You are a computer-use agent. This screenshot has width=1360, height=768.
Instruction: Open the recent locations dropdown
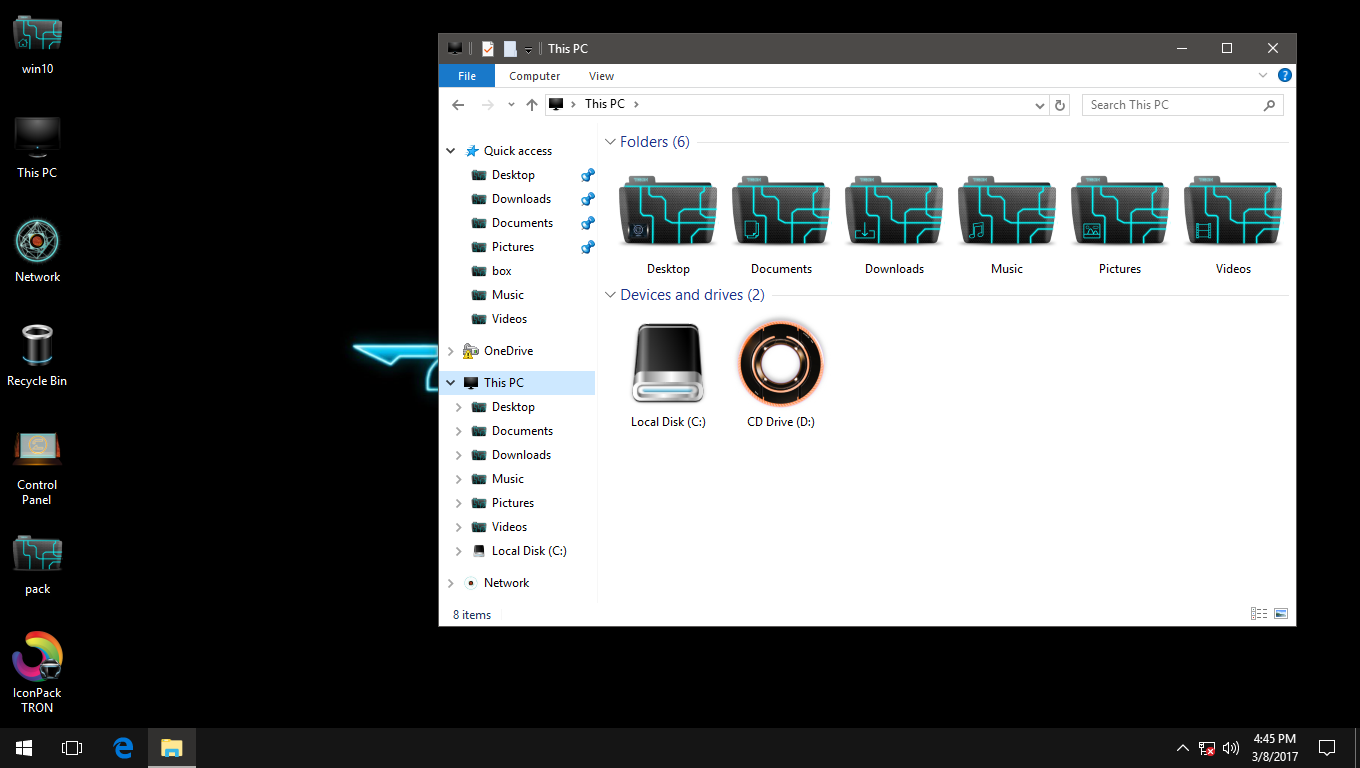pyautogui.click(x=511, y=104)
